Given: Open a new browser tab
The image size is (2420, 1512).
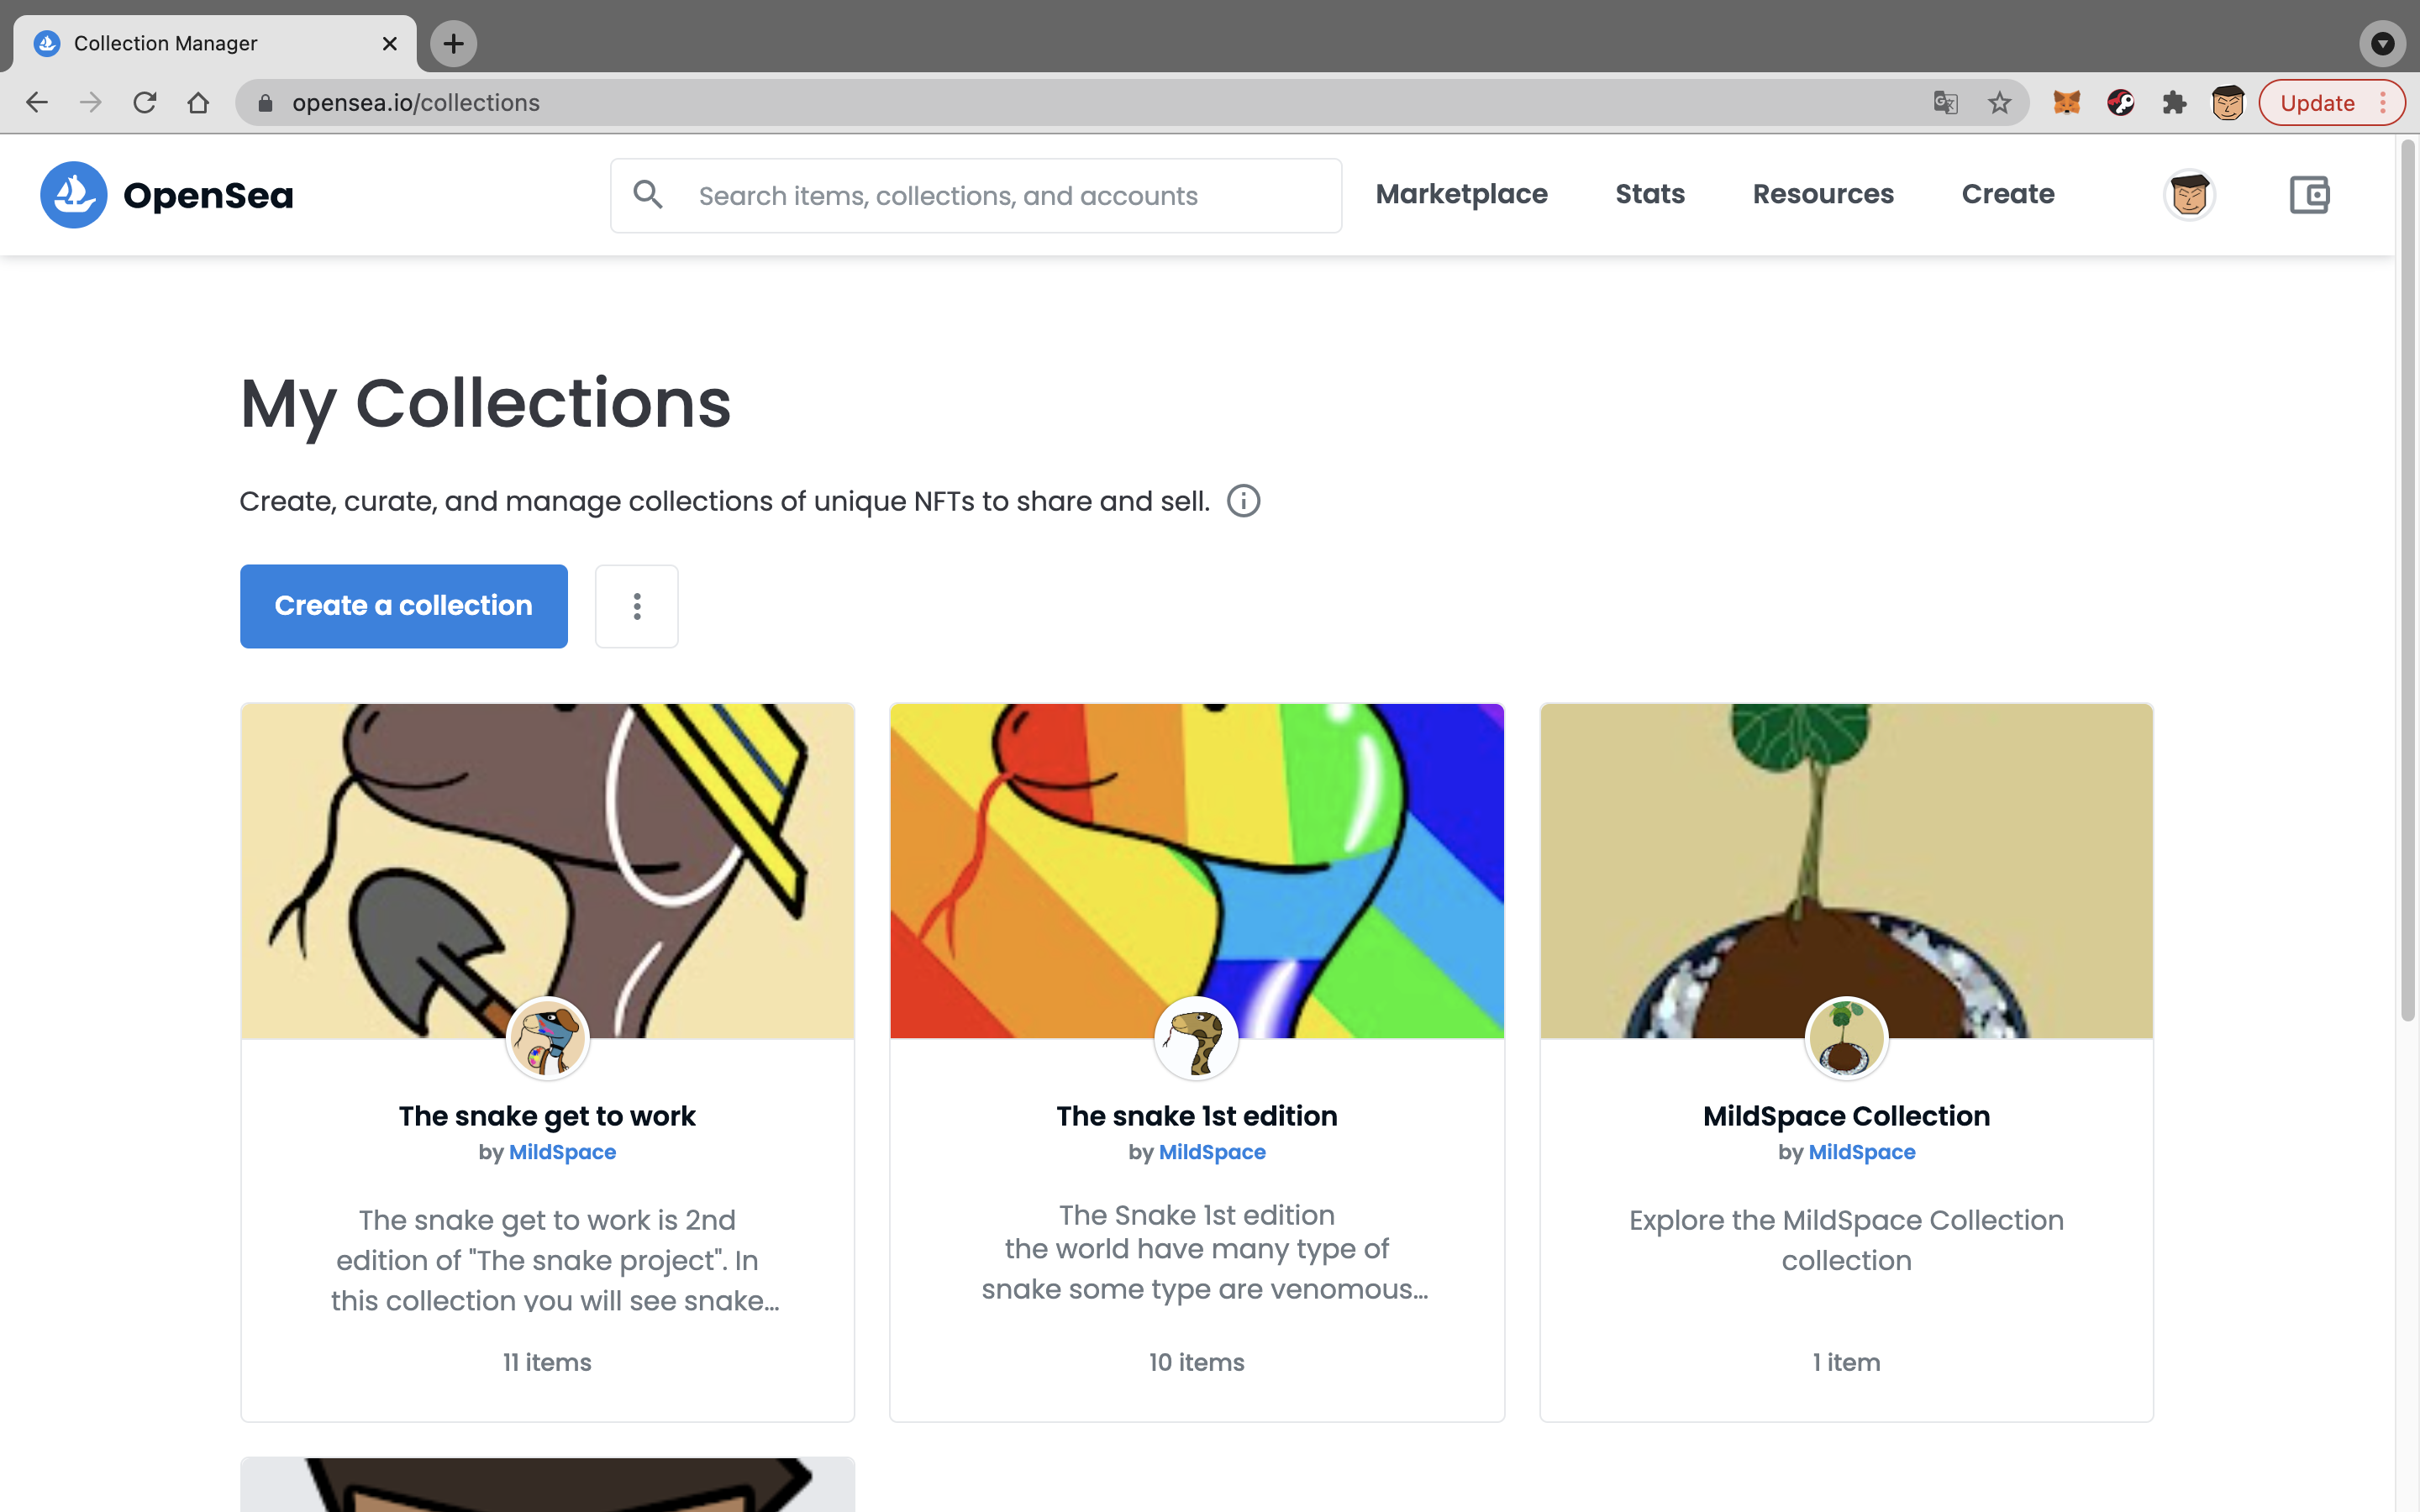Looking at the screenshot, I should click(453, 43).
